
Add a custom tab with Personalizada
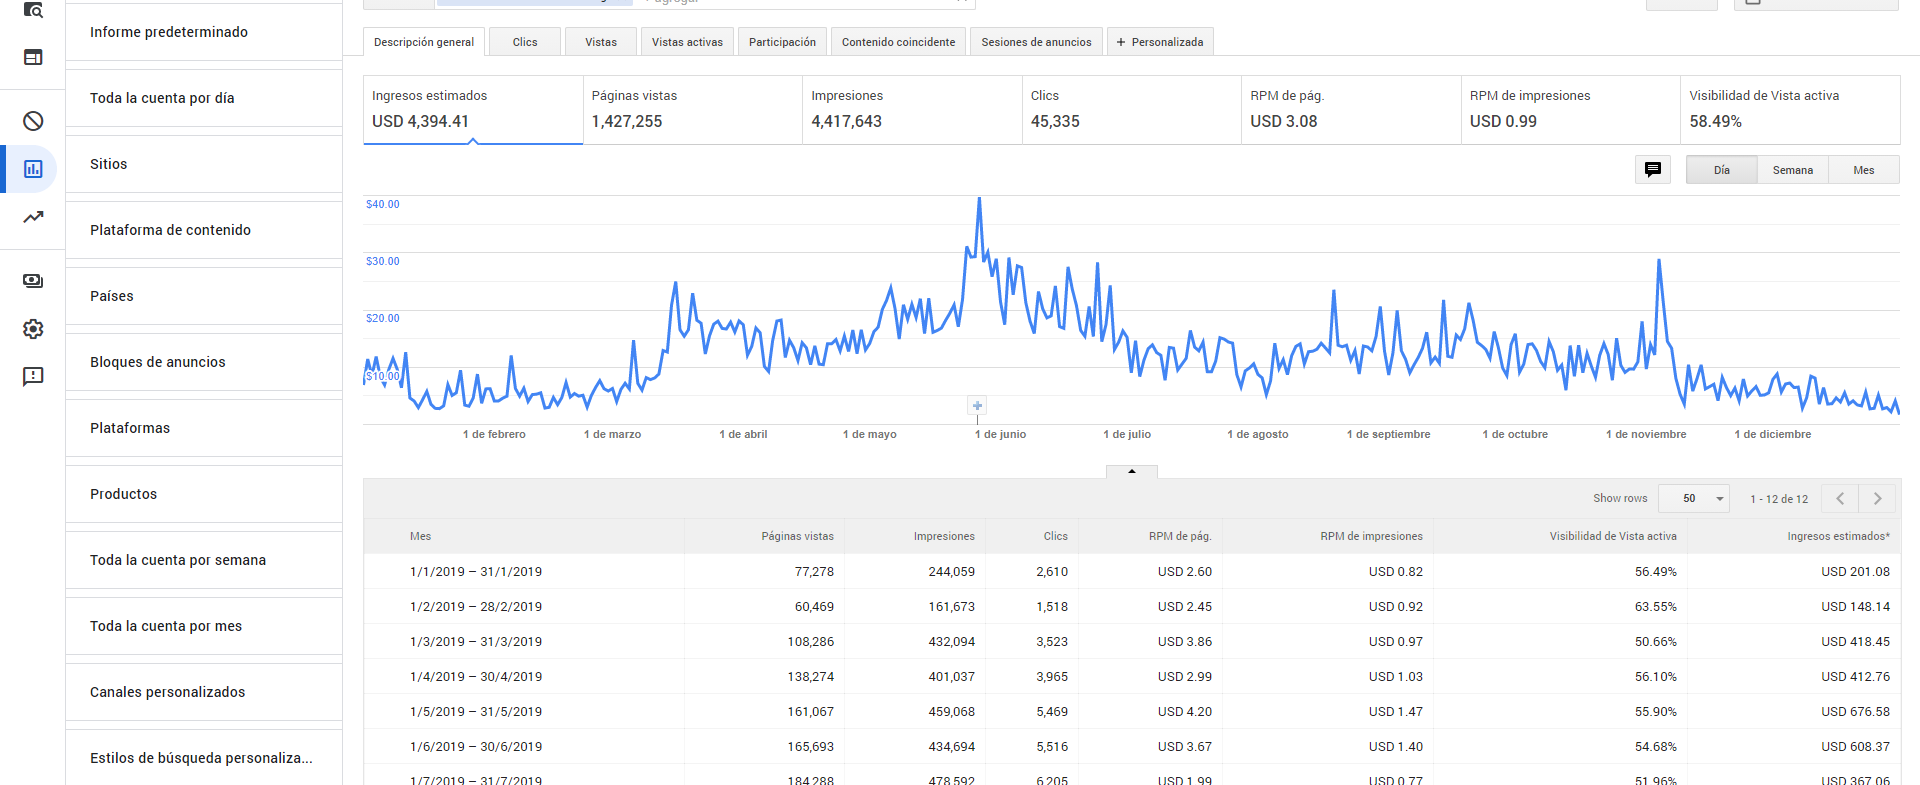tap(1161, 42)
